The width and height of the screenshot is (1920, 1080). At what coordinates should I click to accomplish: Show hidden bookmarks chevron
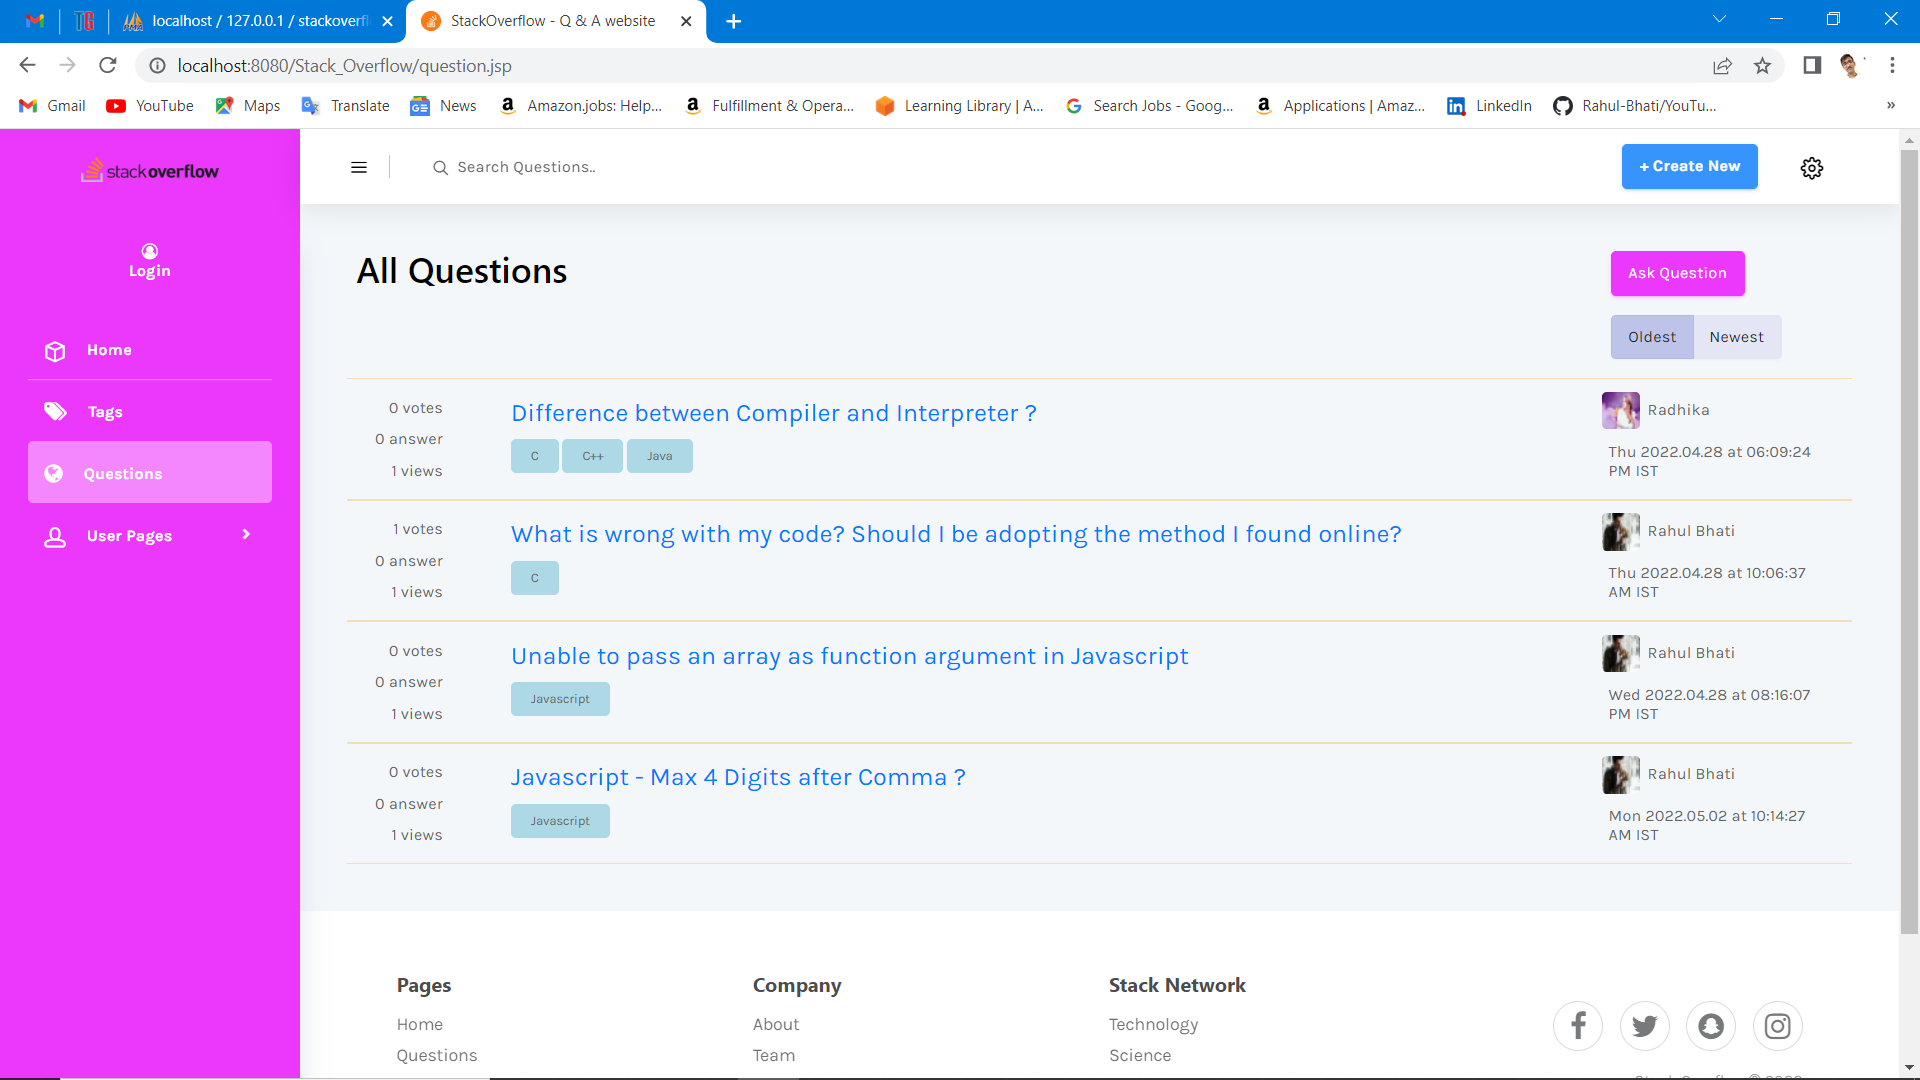1890,106
